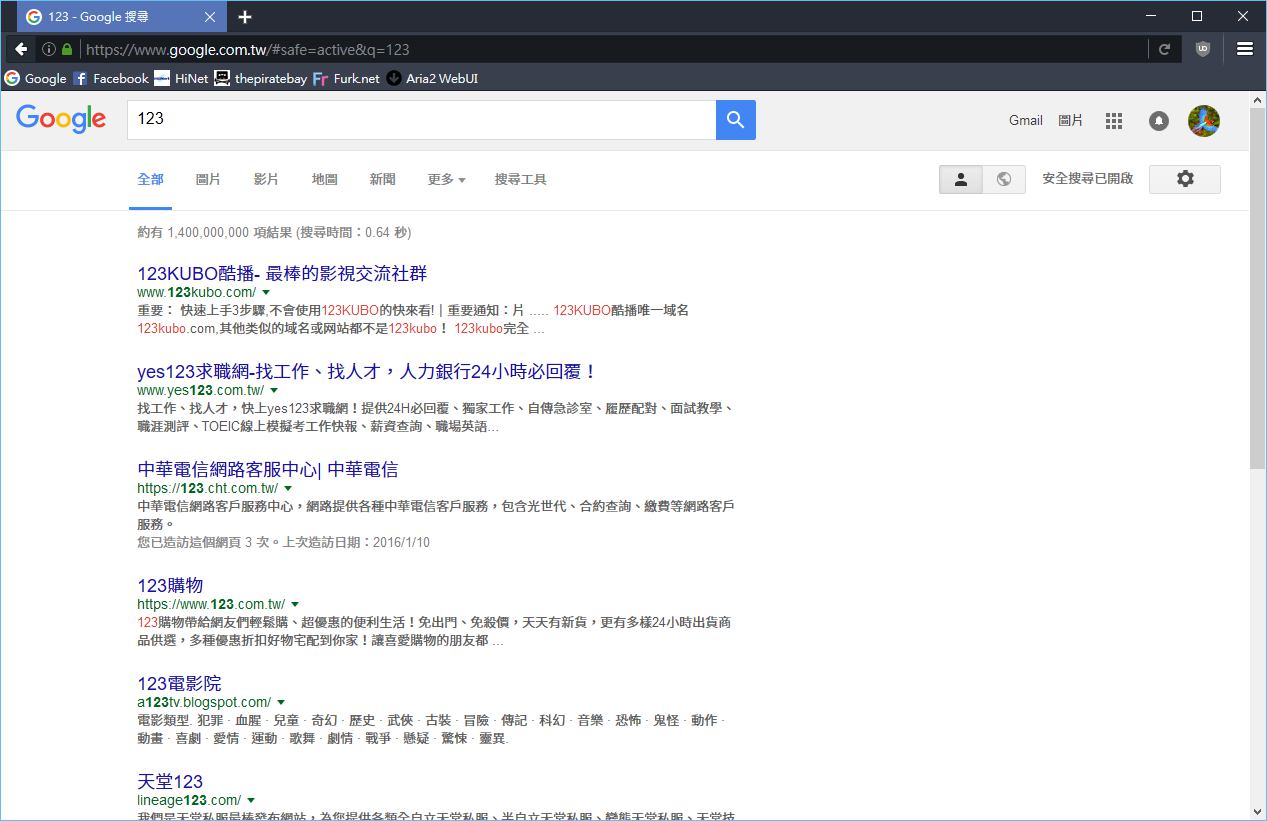Open Google notifications bell
The width and height of the screenshot is (1267, 821).
point(1158,121)
